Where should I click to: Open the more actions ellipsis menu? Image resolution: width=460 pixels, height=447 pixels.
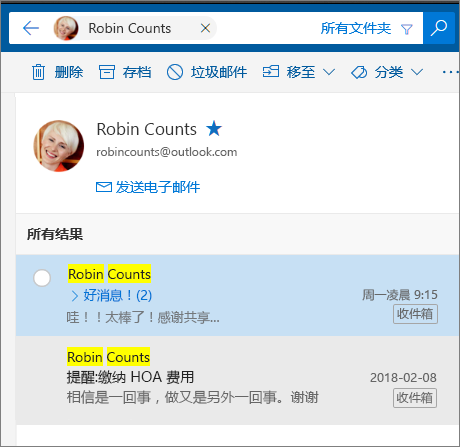pos(450,72)
